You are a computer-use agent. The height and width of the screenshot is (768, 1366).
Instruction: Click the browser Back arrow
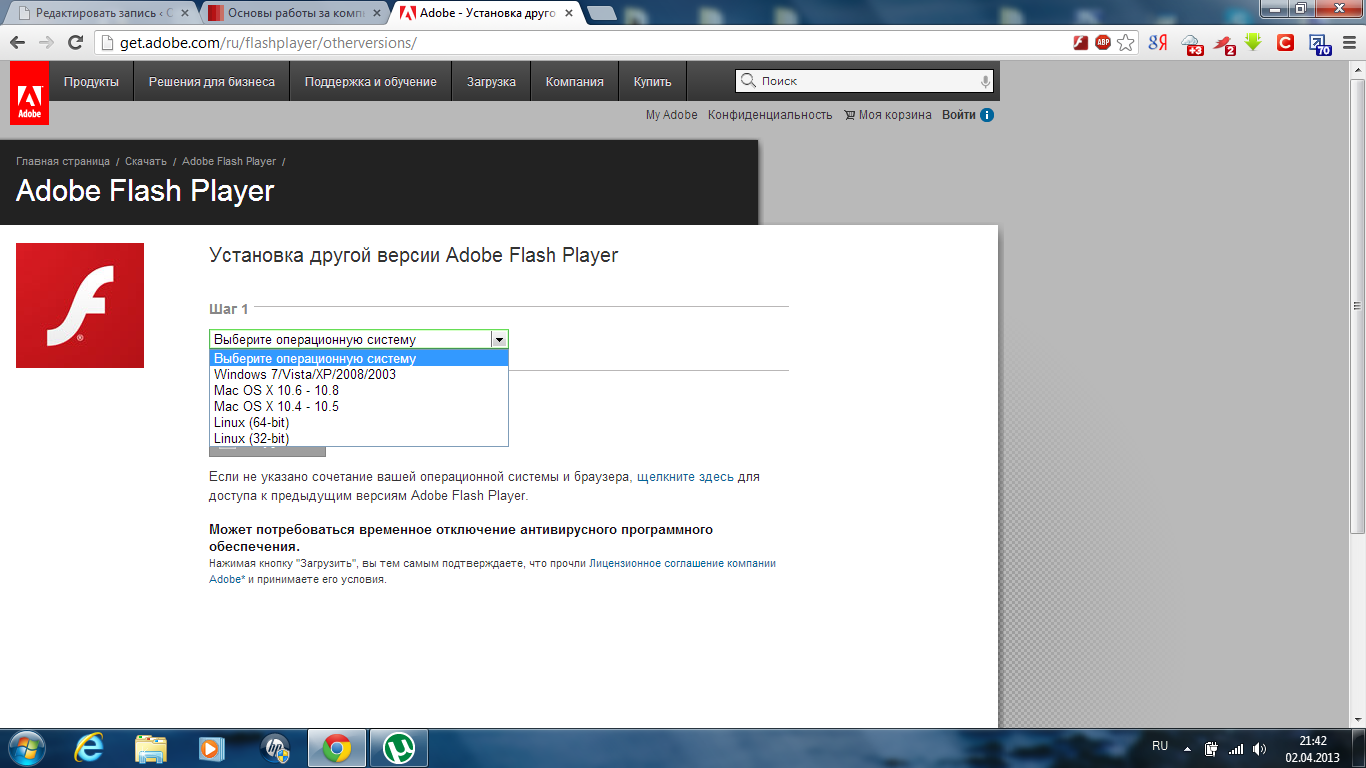[17, 42]
